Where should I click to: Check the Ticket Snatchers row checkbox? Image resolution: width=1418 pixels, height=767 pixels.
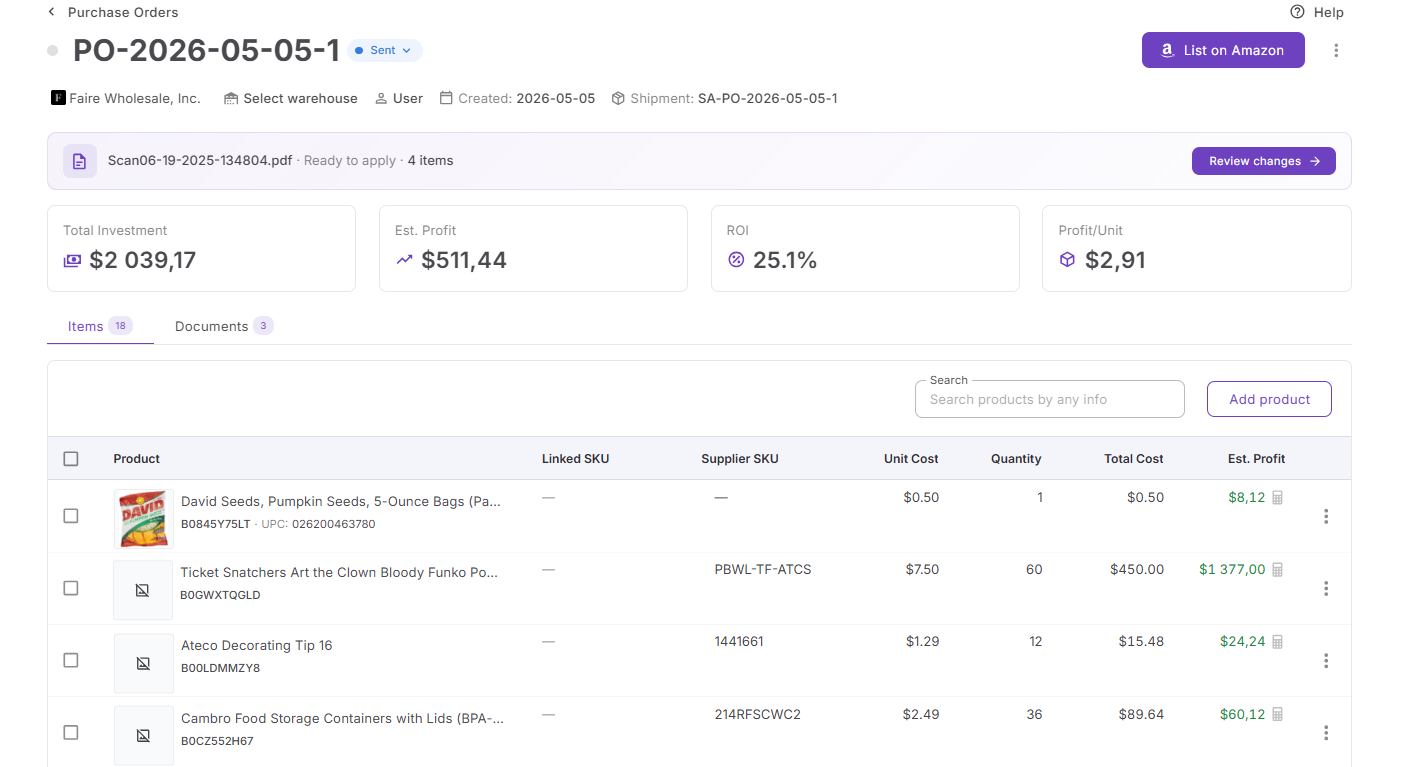(71, 588)
